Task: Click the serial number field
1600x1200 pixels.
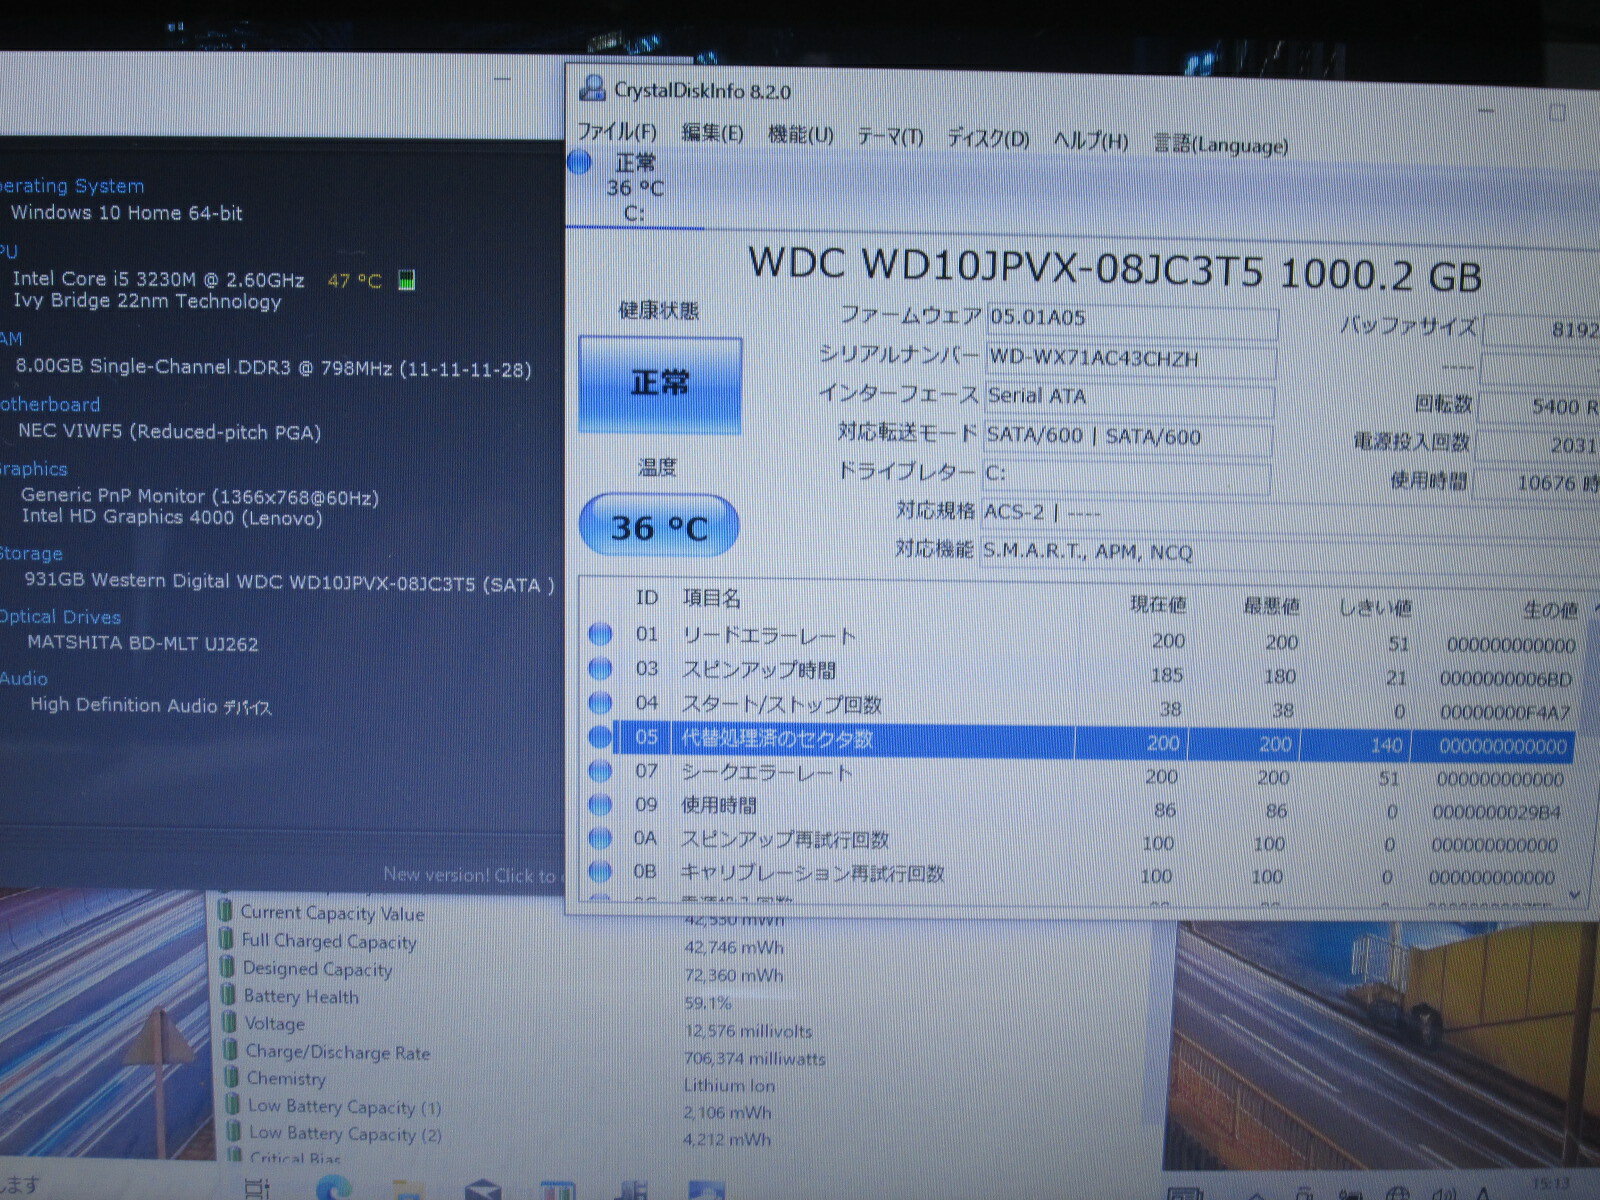Action: pos(1131,359)
